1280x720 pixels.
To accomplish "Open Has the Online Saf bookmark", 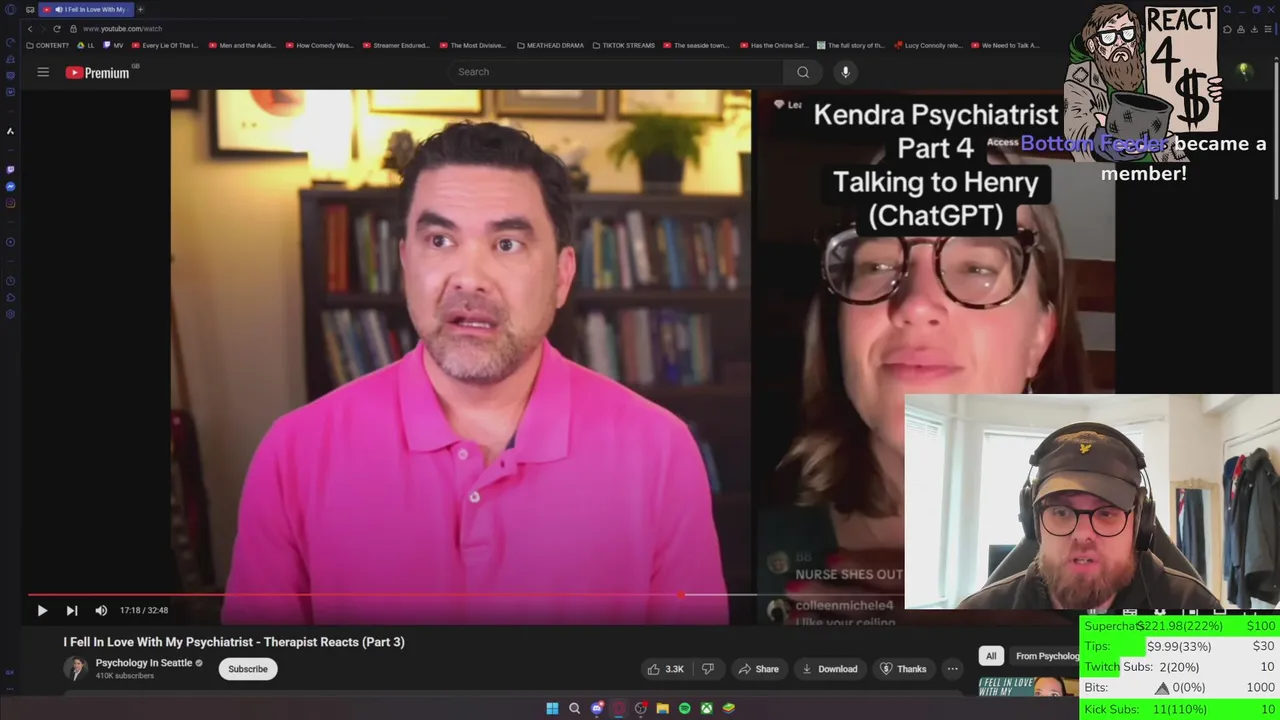I will click(775, 45).
